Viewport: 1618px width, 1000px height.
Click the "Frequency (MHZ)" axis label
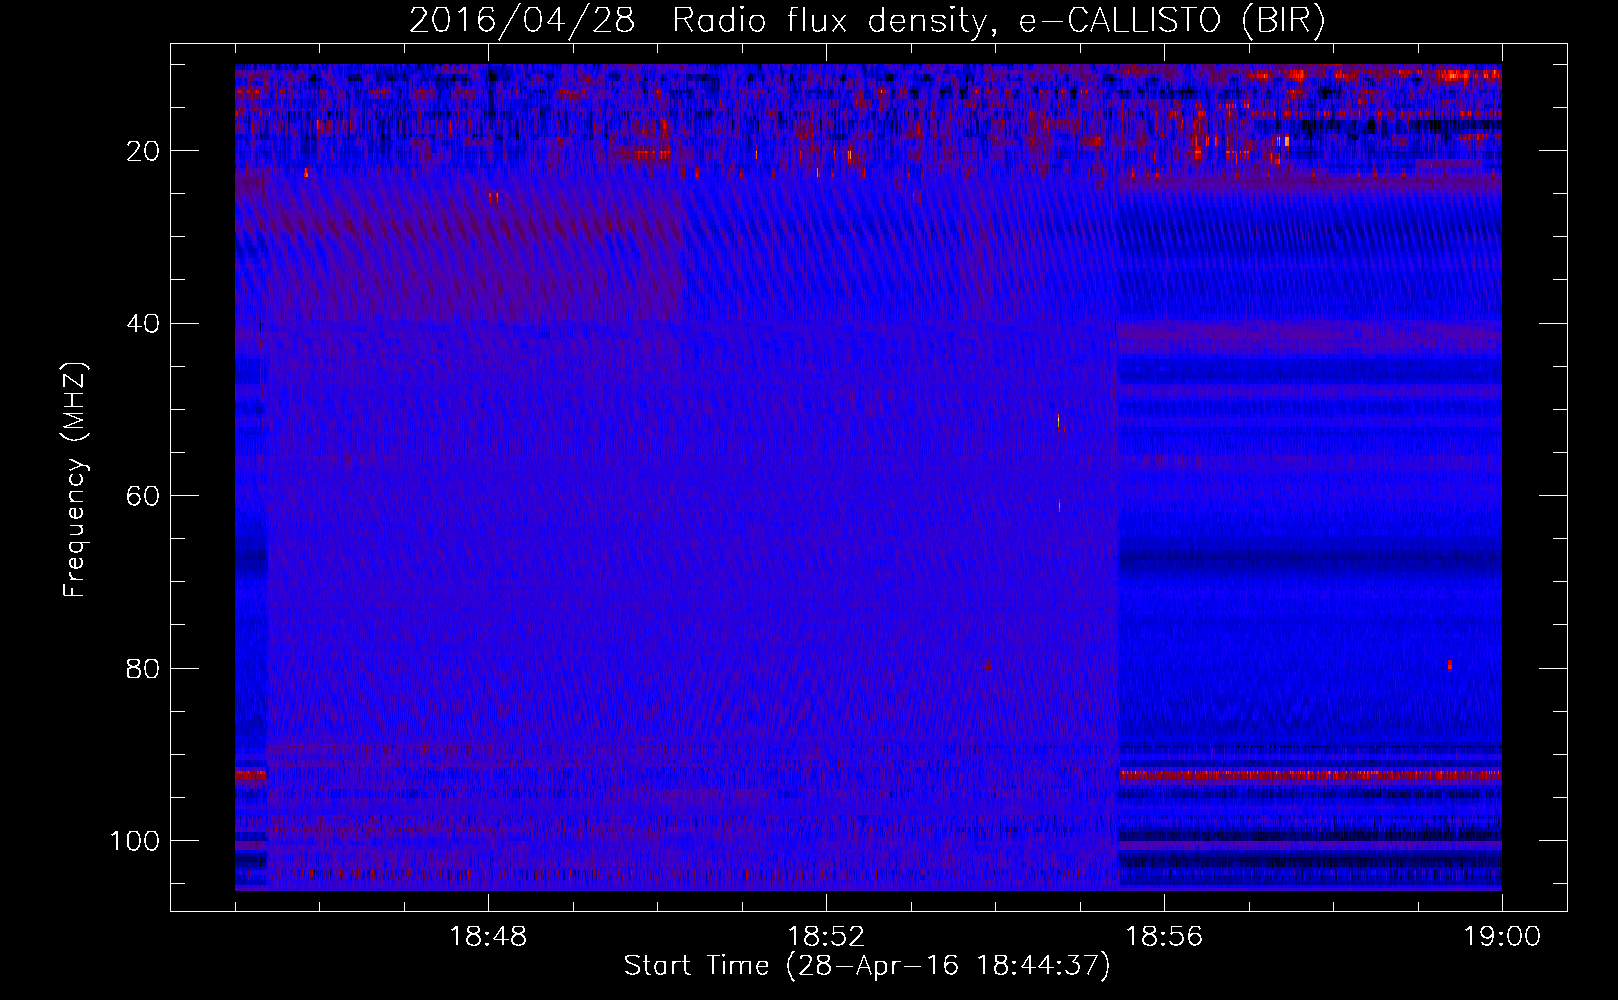click(x=75, y=479)
